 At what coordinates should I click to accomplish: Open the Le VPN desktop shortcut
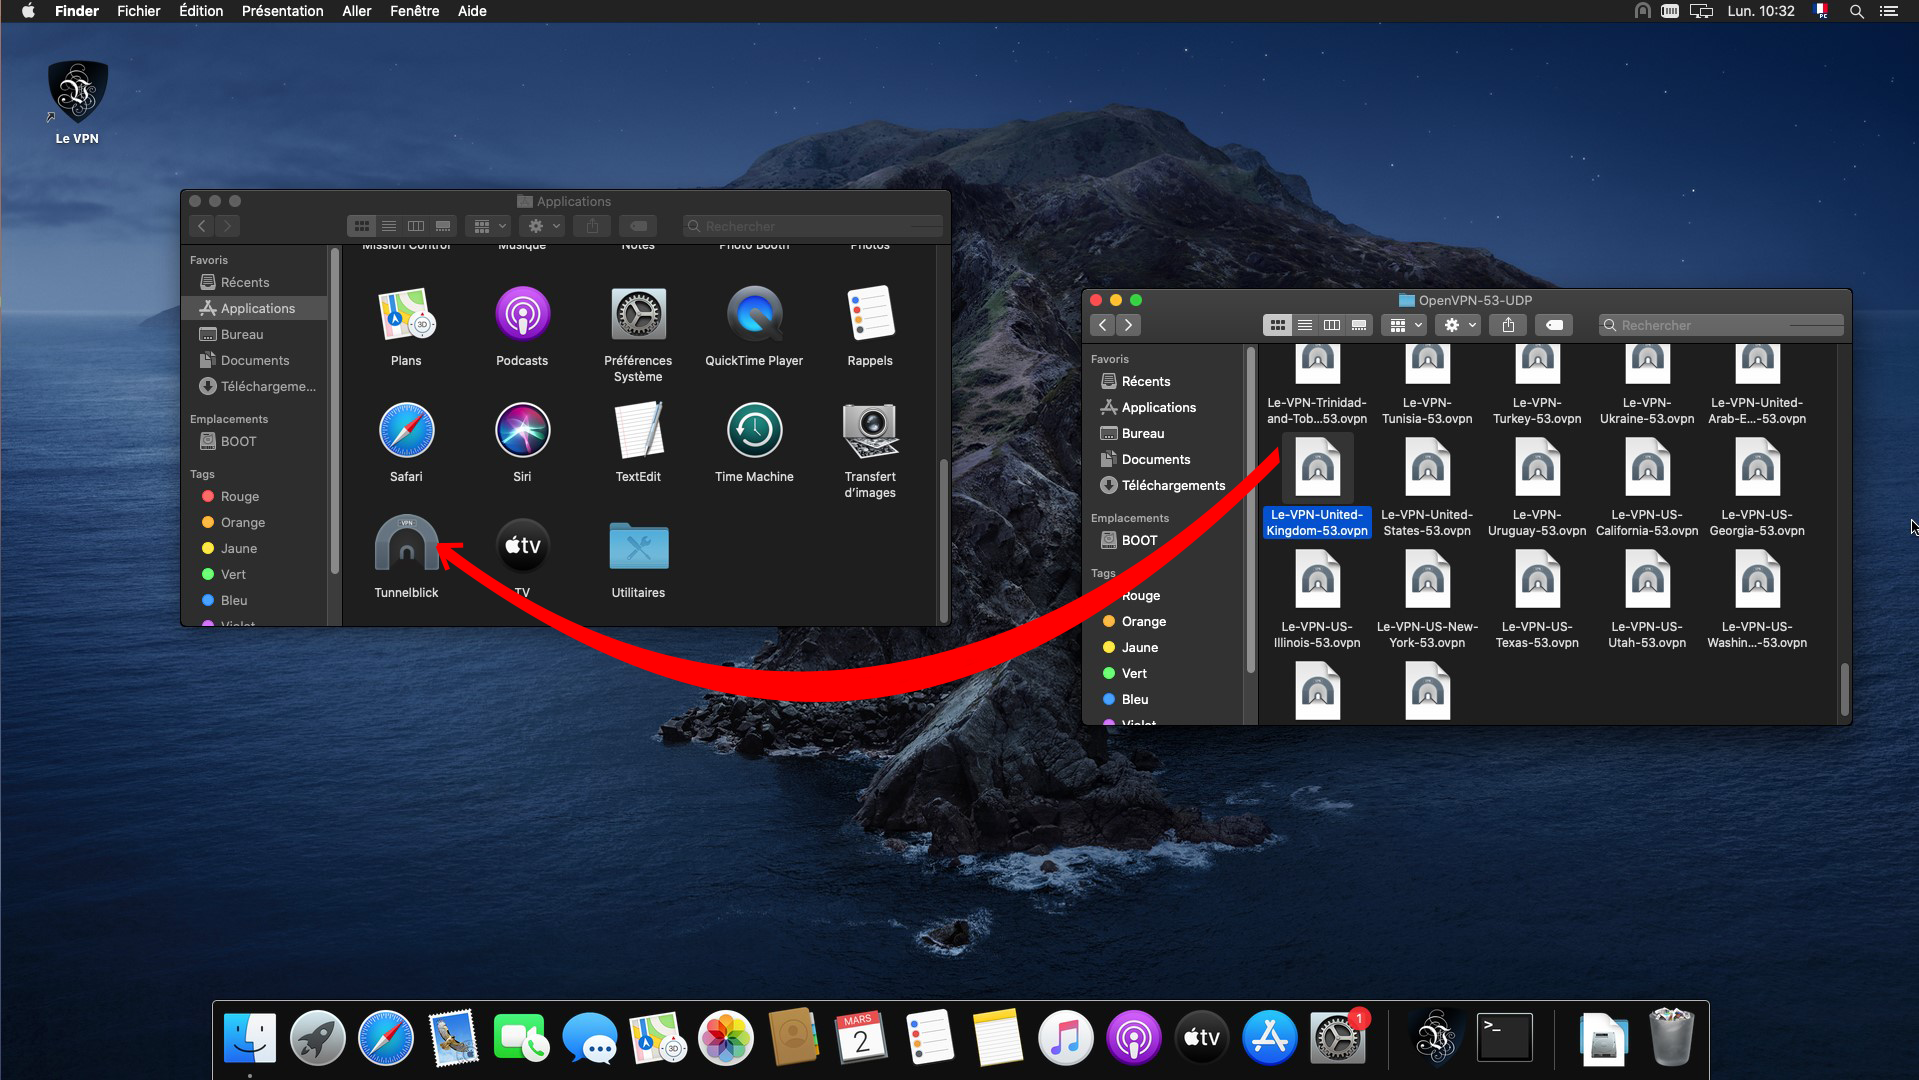[x=77, y=92]
